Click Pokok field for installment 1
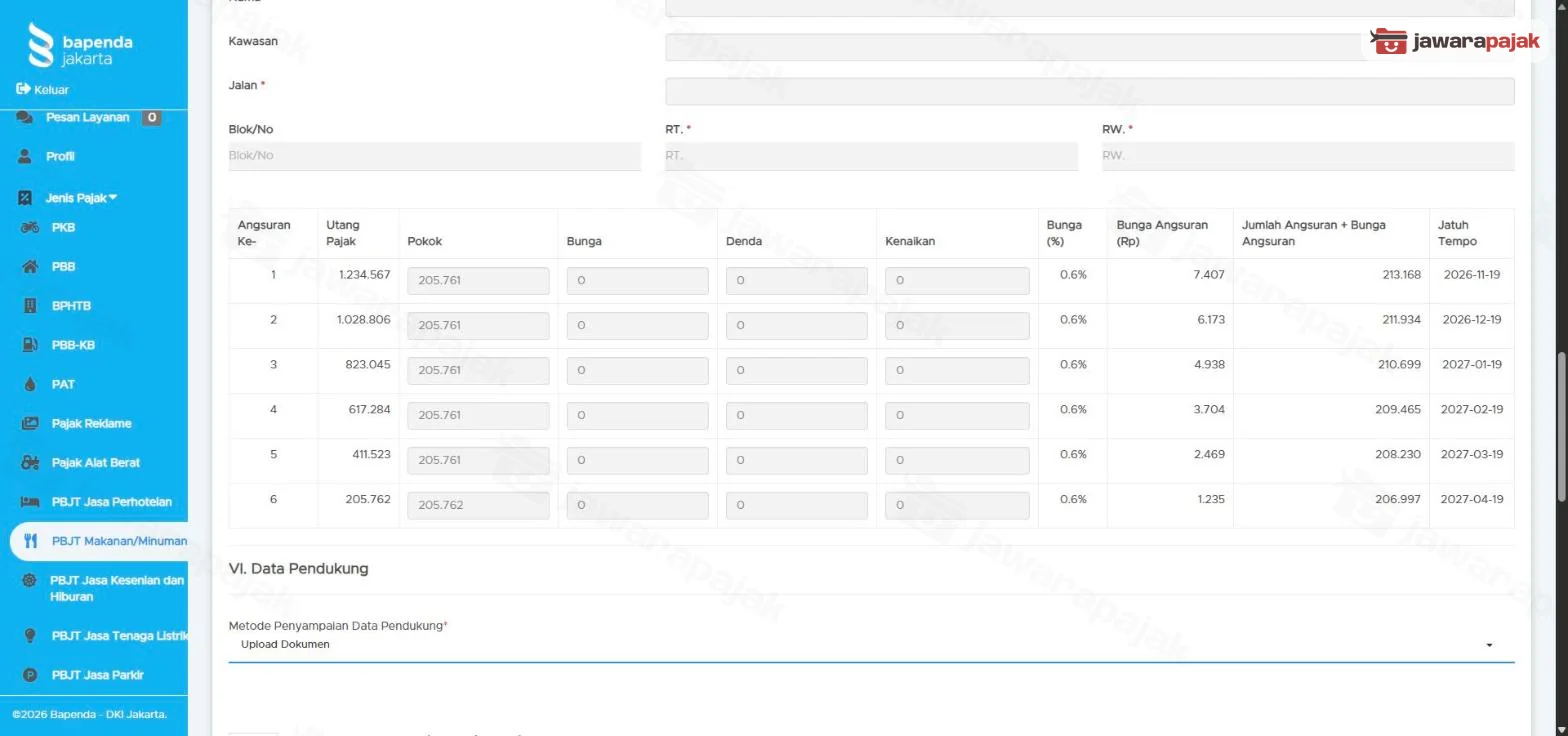1568x736 pixels. coord(478,281)
